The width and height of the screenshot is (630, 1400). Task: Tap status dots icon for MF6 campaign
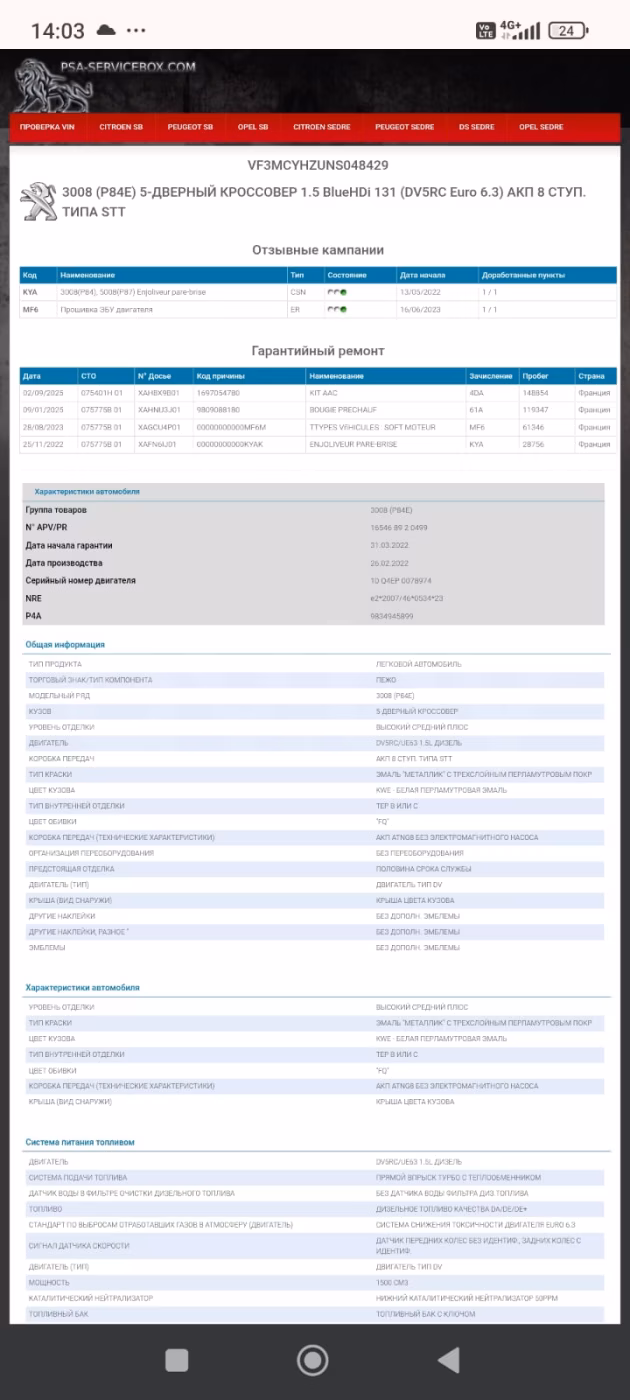point(337,309)
